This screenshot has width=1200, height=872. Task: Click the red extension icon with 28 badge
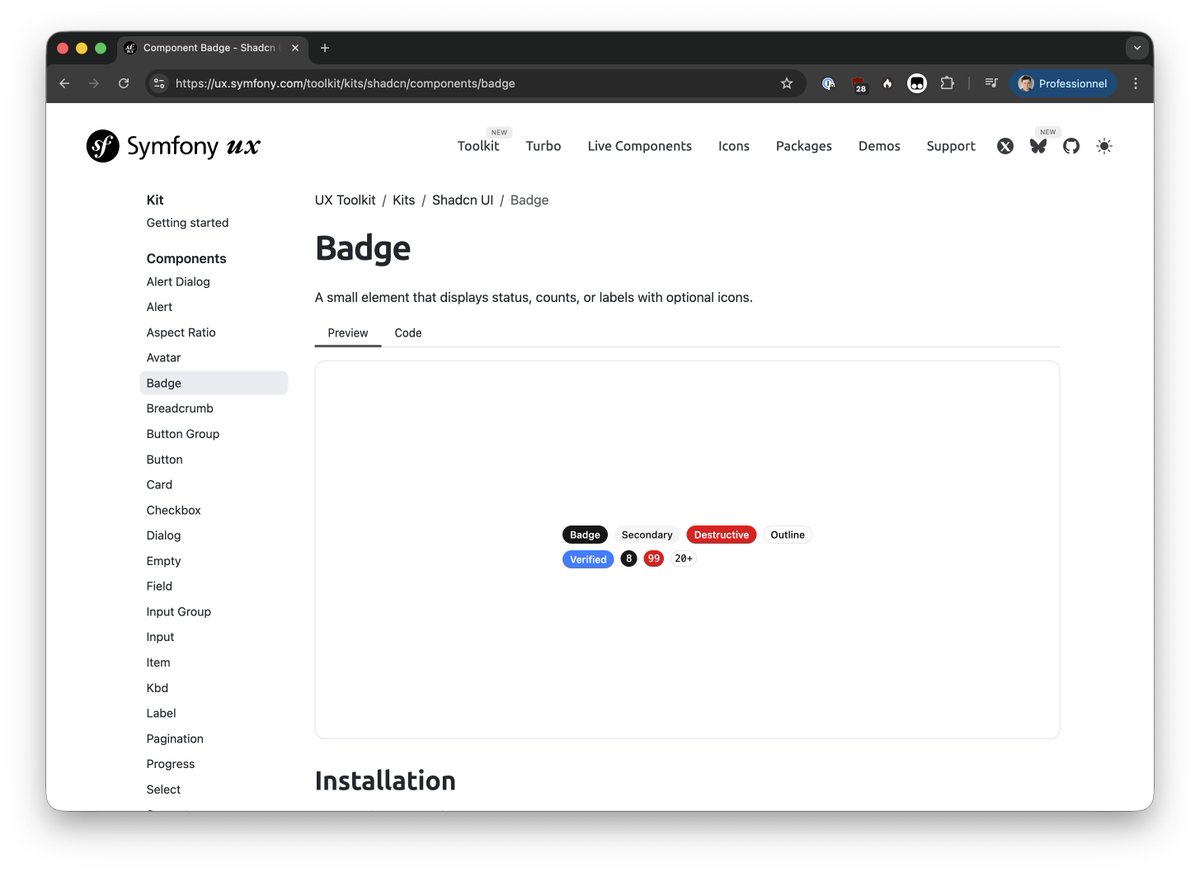858,85
